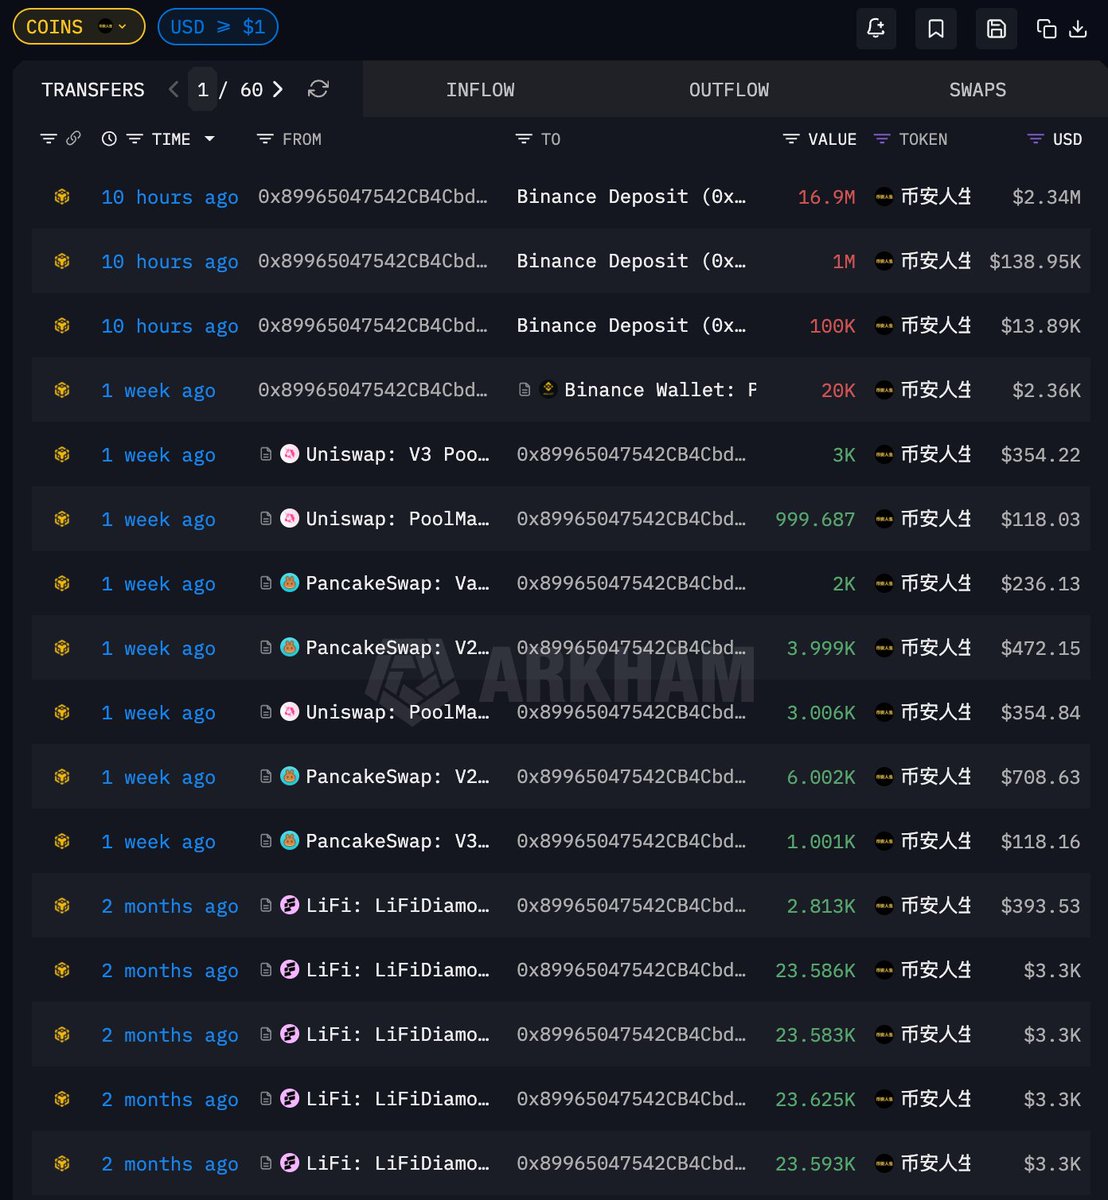Click the Binance Wallet logo icon
The width and height of the screenshot is (1108, 1200).
[548, 390]
